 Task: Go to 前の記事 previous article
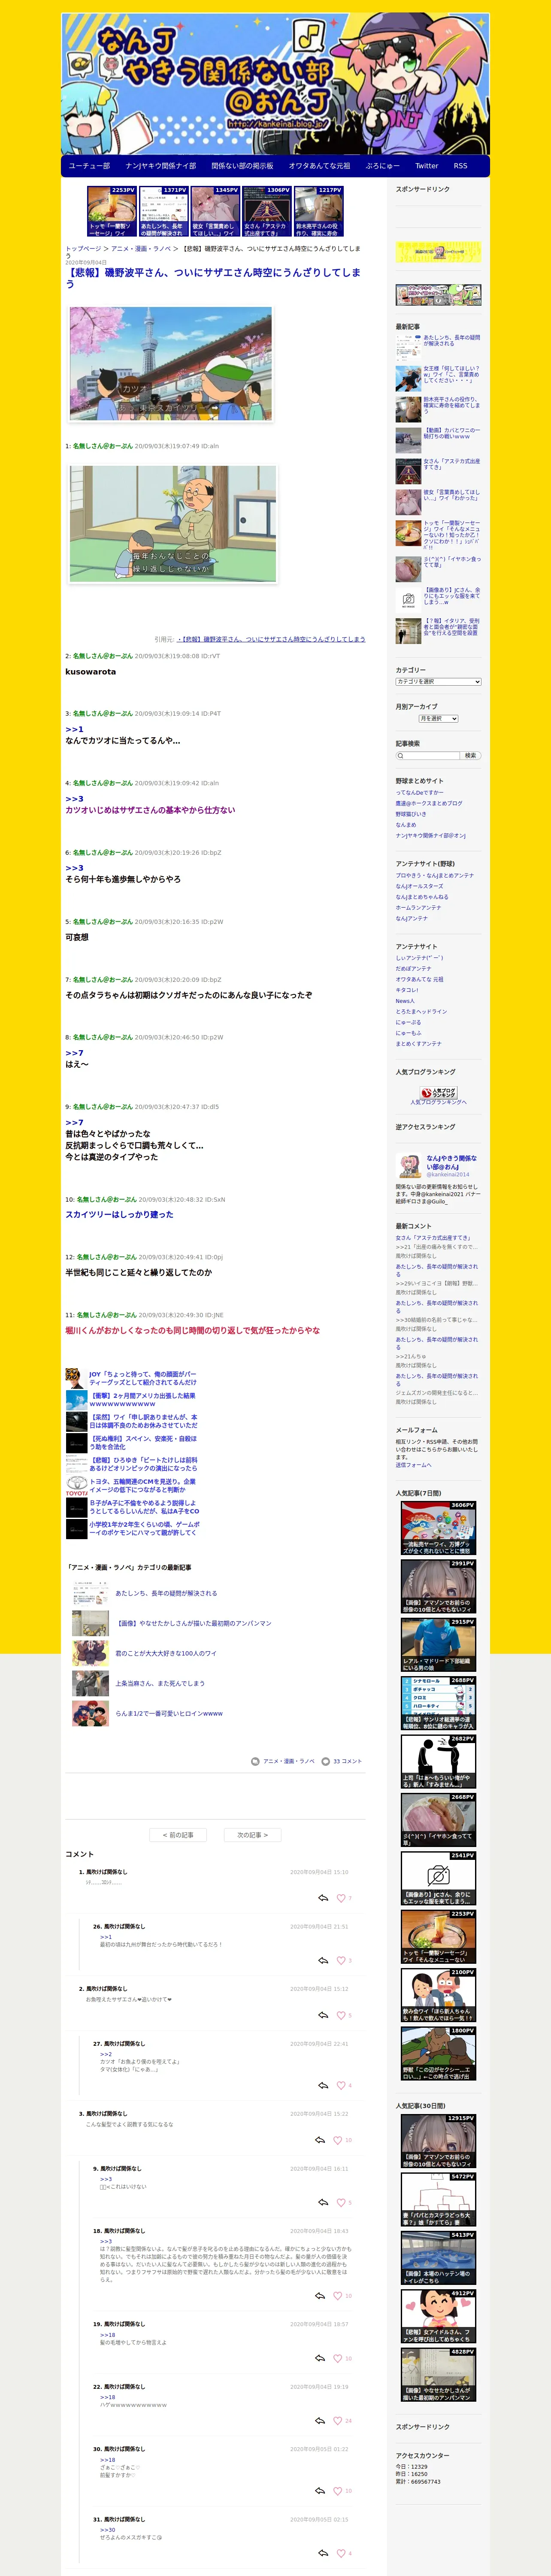(x=178, y=1835)
